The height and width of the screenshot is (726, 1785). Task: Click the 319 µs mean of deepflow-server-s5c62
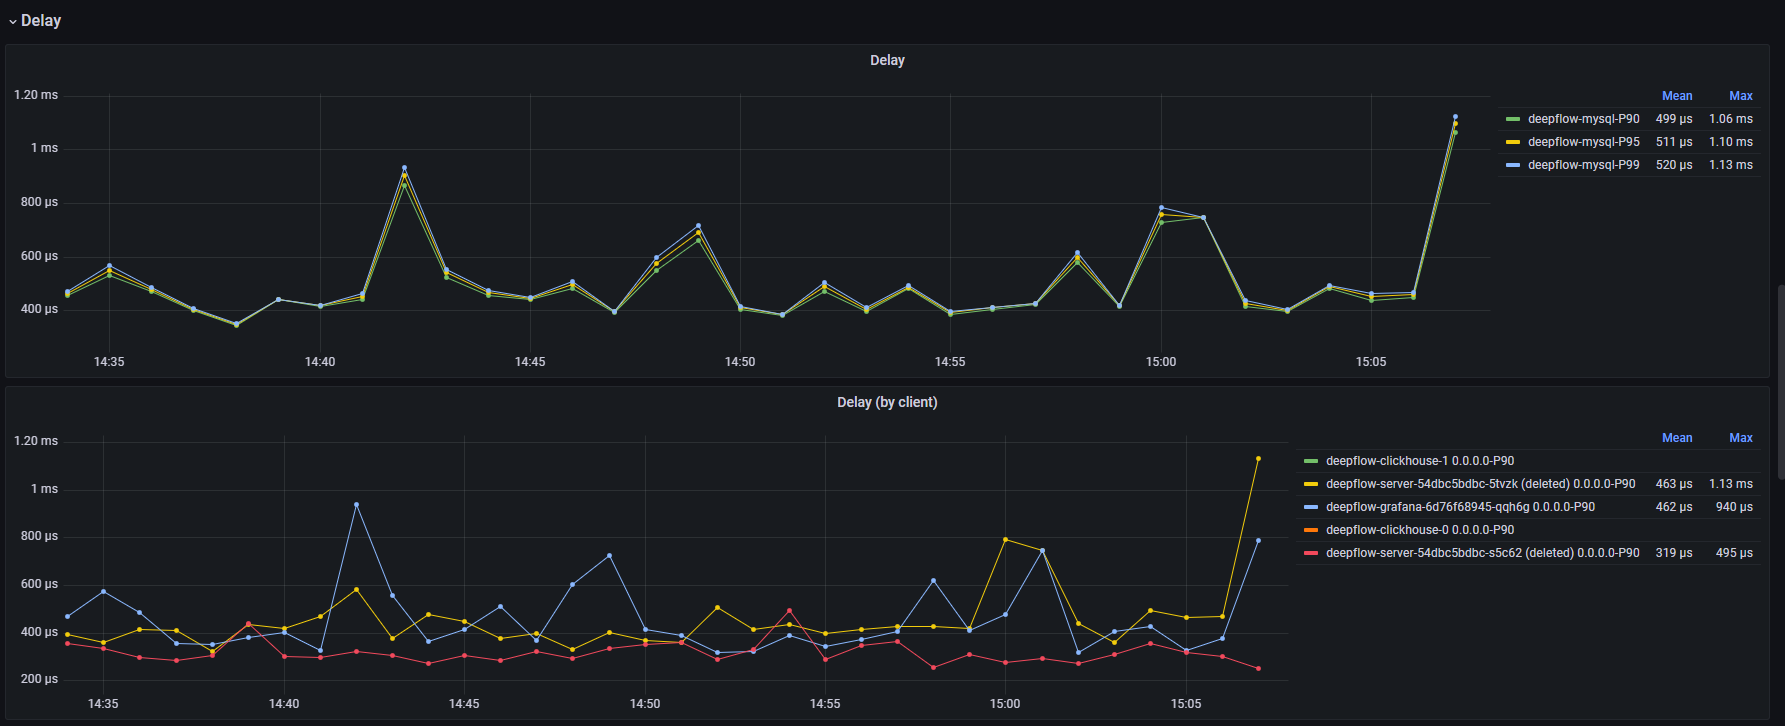pos(1674,553)
